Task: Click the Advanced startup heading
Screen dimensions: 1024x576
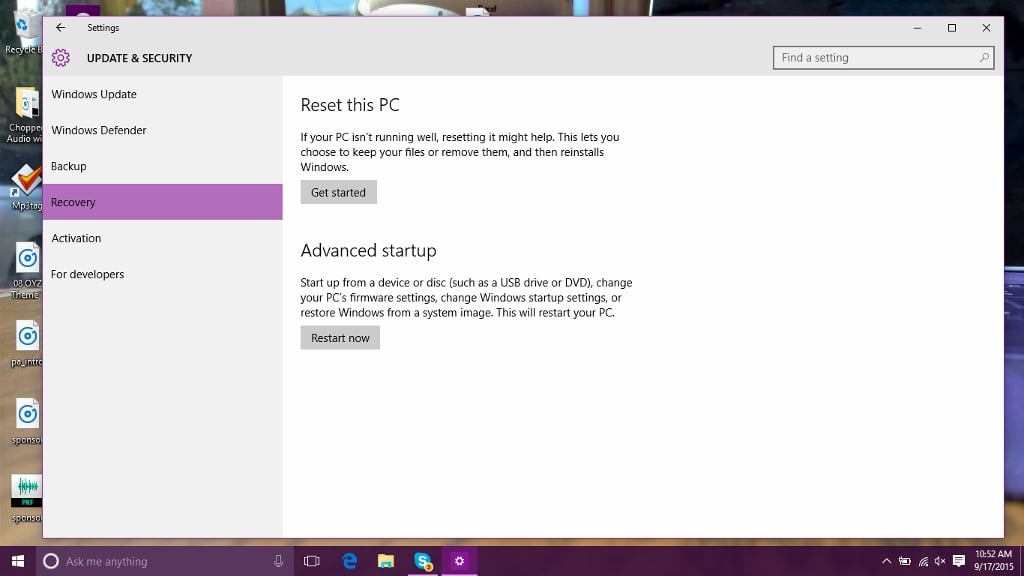Action: coord(368,251)
